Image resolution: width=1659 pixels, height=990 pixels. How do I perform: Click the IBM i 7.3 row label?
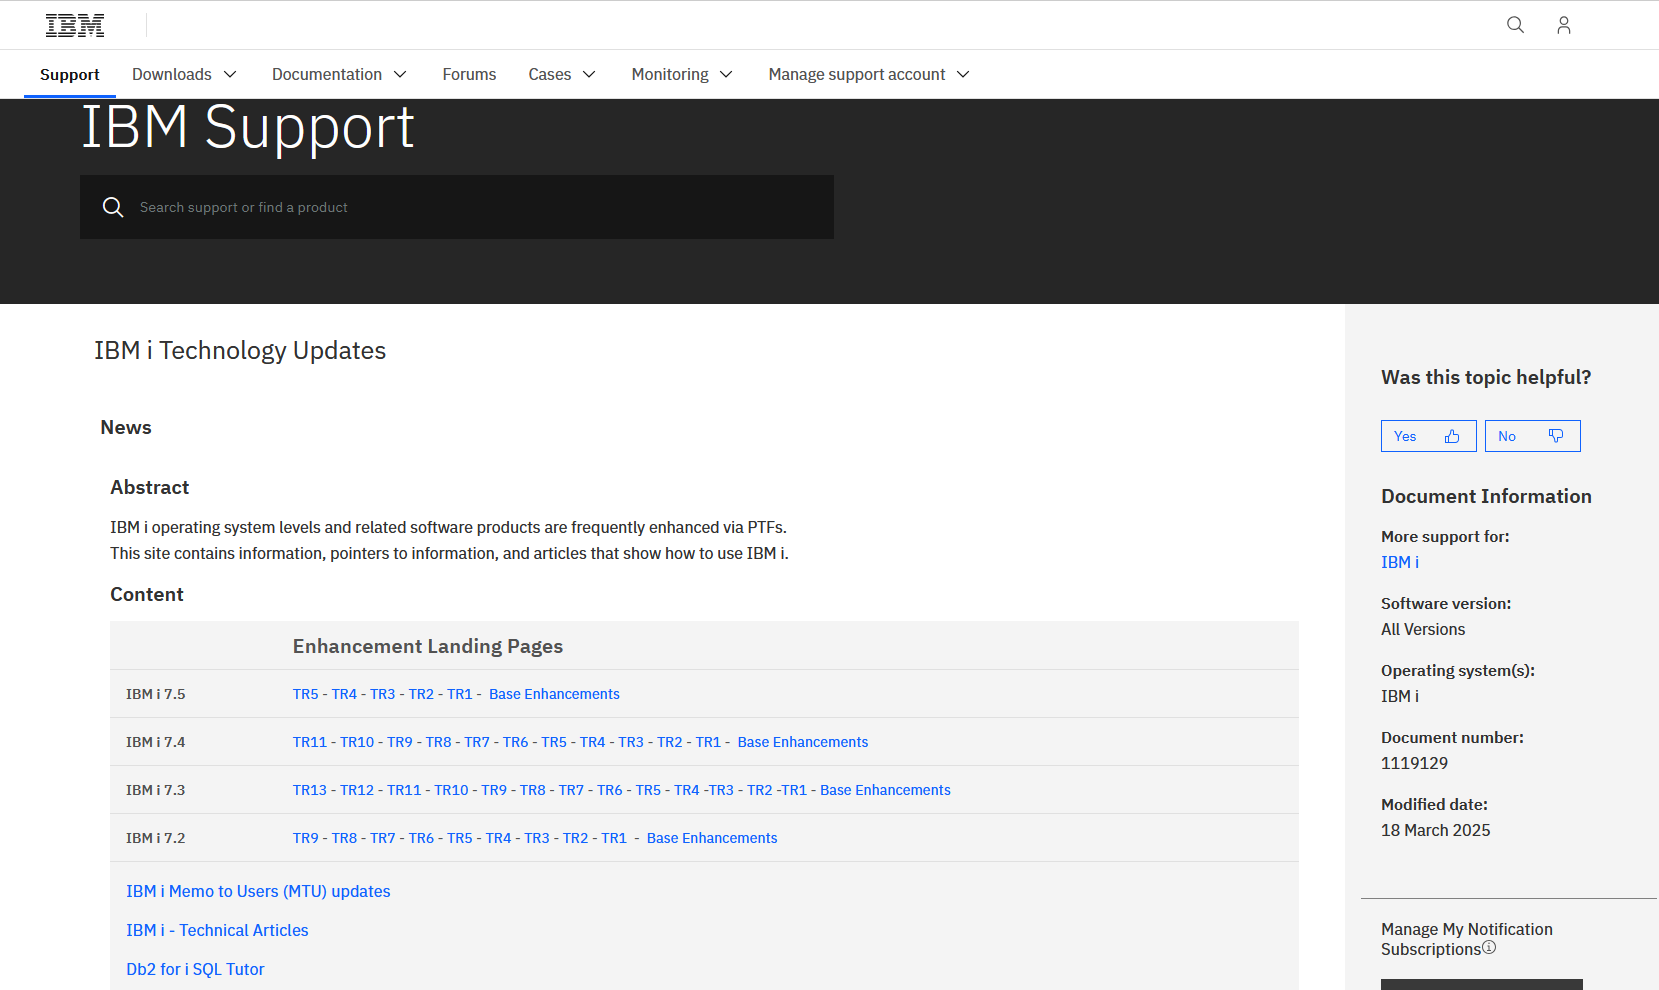[x=156, y=790]
